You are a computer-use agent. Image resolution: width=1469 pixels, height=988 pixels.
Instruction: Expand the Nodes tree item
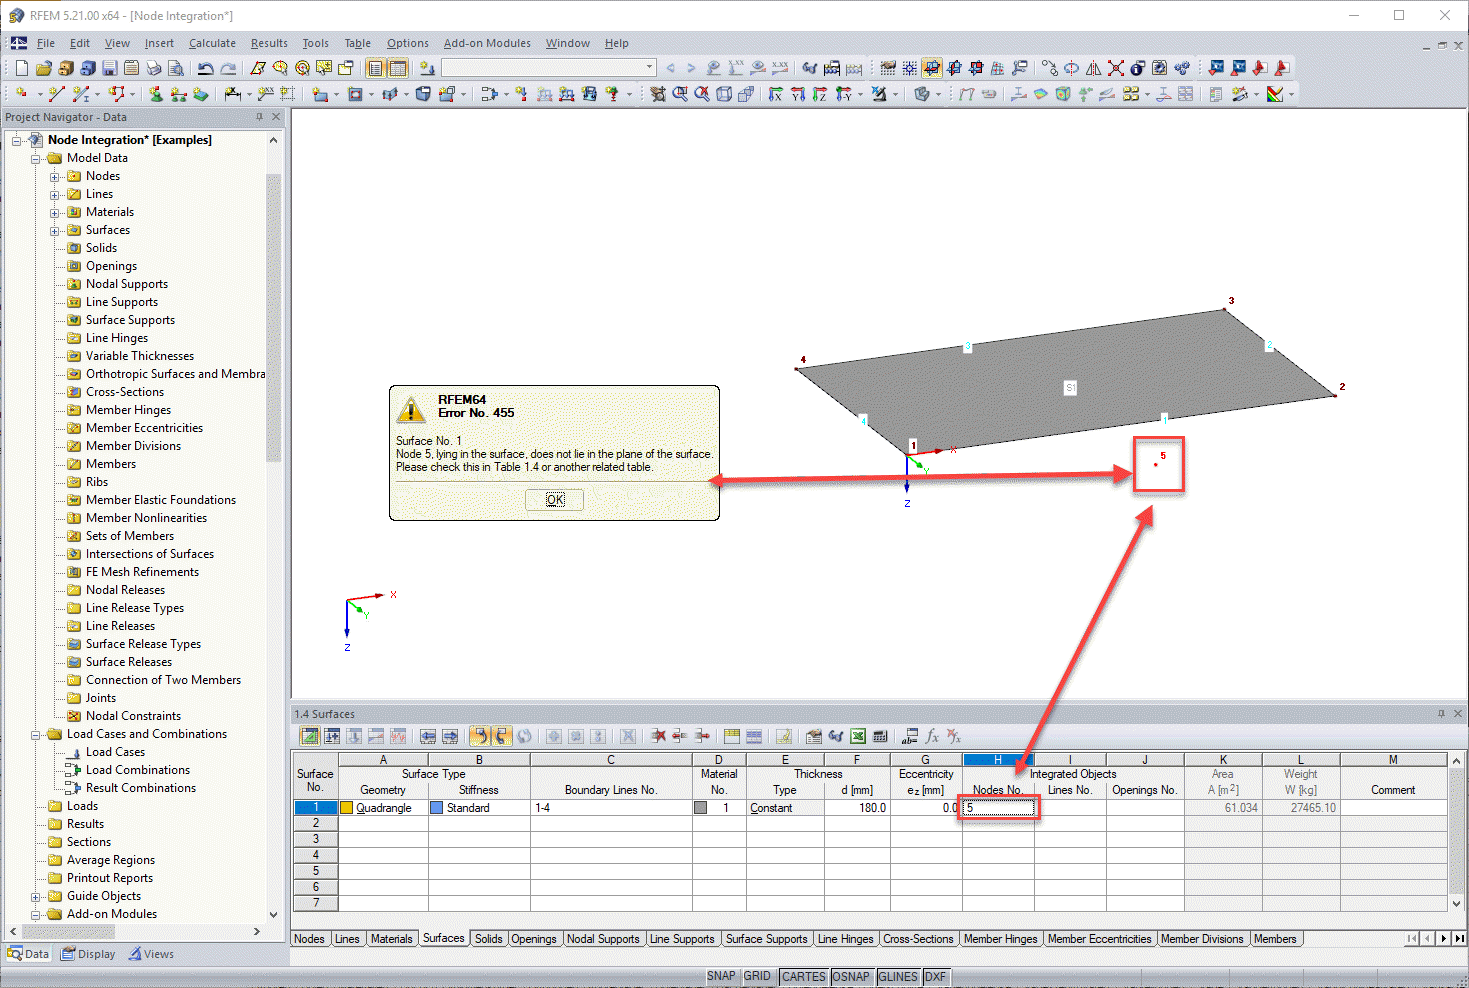pyautogui.click(x=57, y=175)
